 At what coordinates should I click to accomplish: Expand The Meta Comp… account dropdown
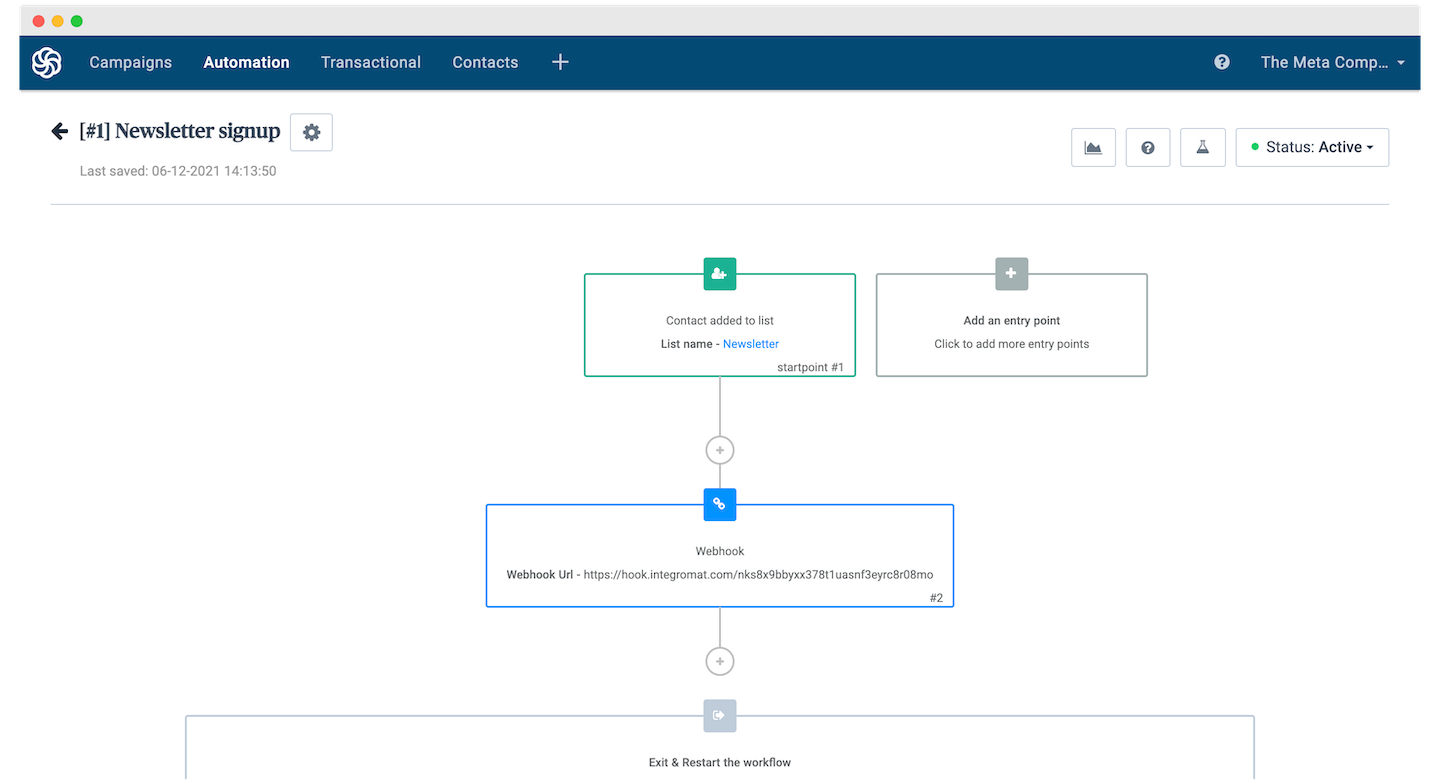[x=1332, y=62]
